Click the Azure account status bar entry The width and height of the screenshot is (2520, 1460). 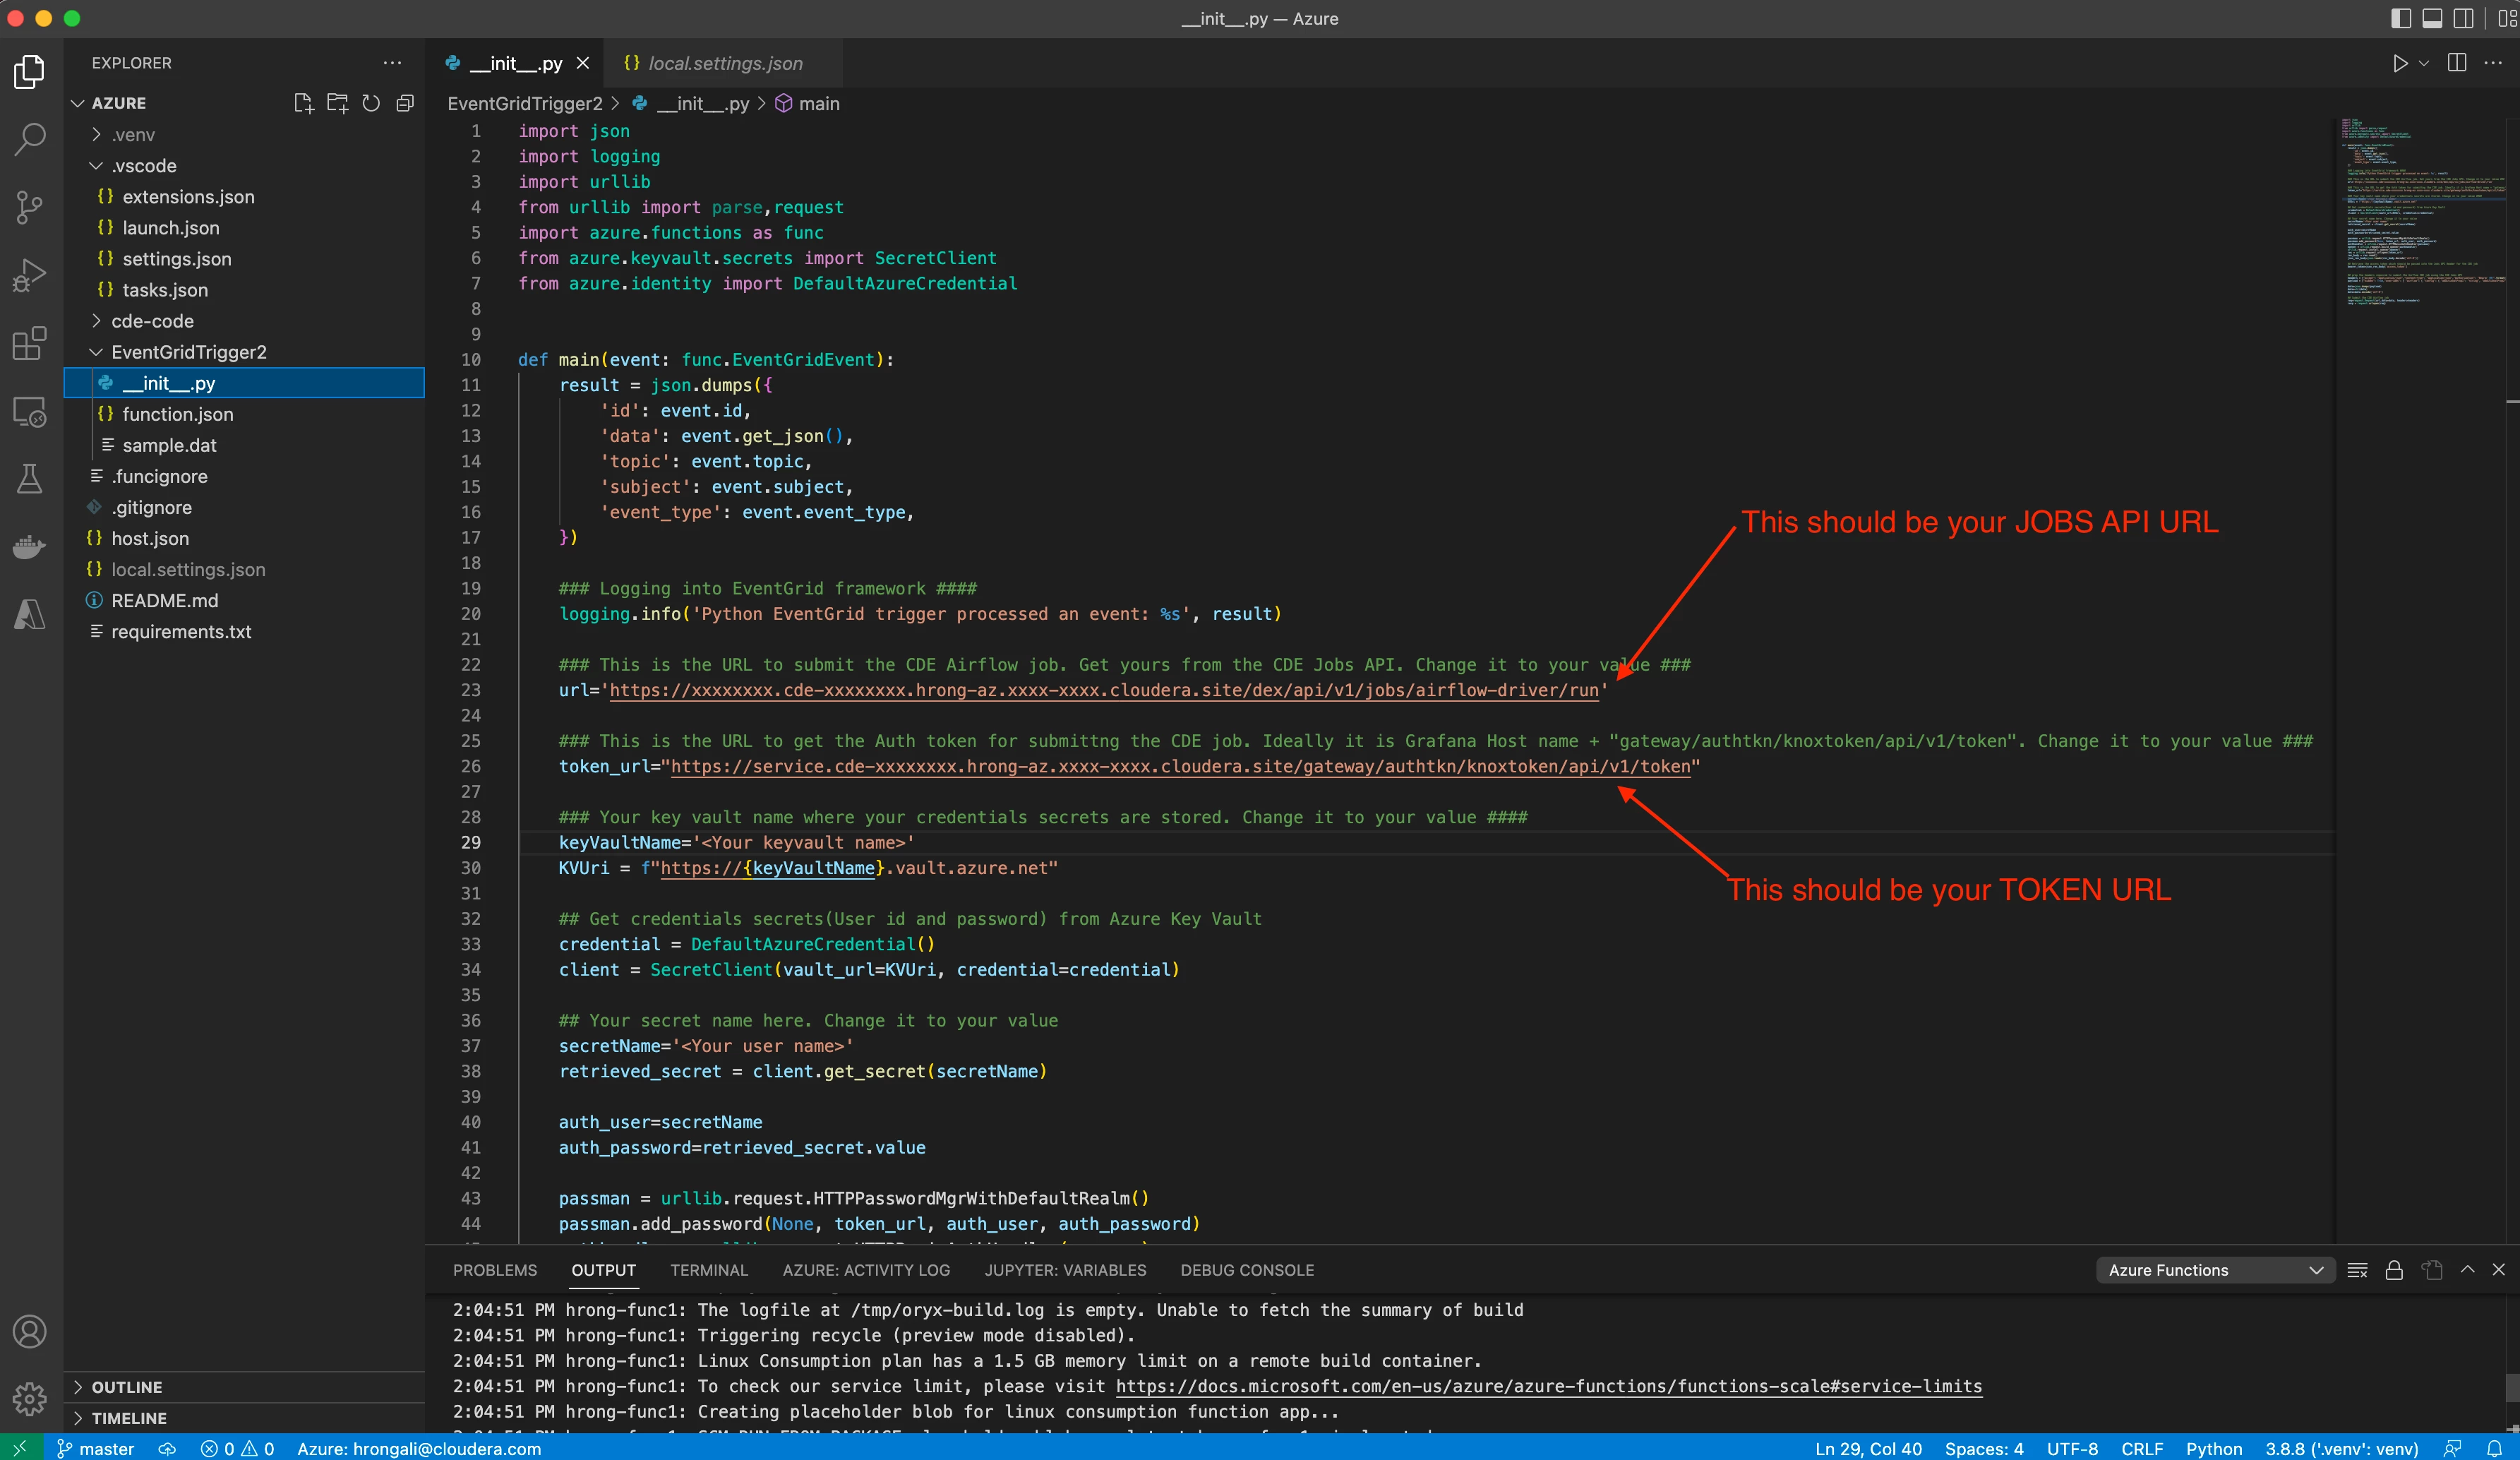pyautogui.click(x=419, y=1448)
